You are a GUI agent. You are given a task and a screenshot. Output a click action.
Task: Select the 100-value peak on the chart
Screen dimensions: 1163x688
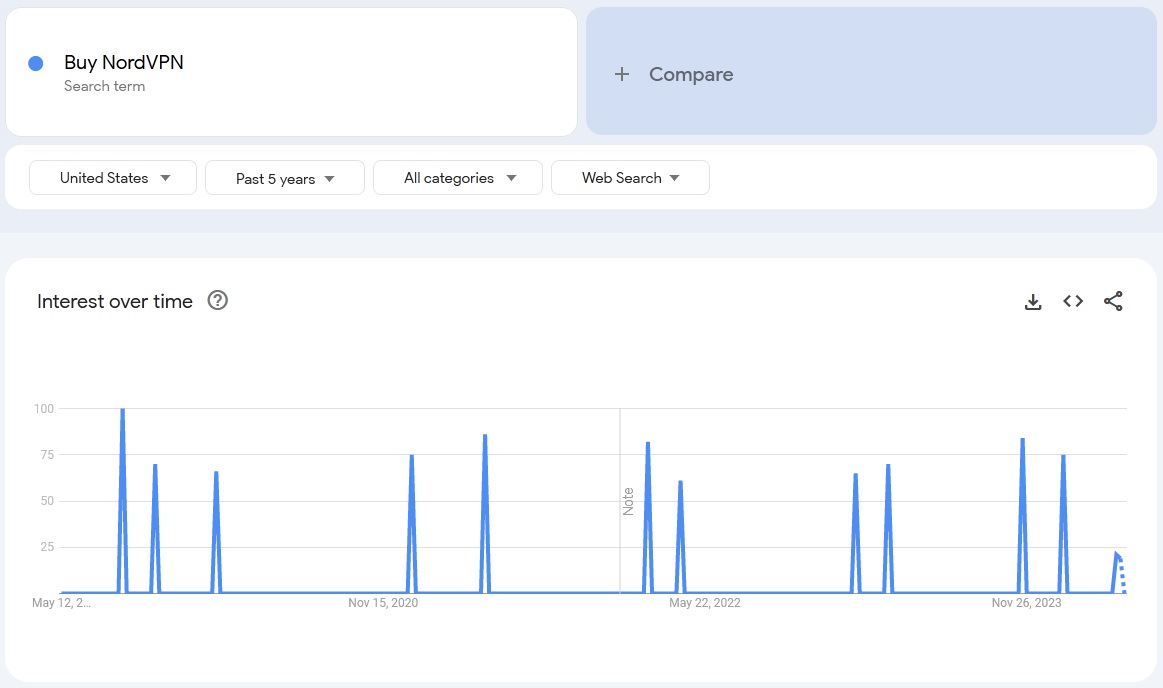tap(122, 410)
